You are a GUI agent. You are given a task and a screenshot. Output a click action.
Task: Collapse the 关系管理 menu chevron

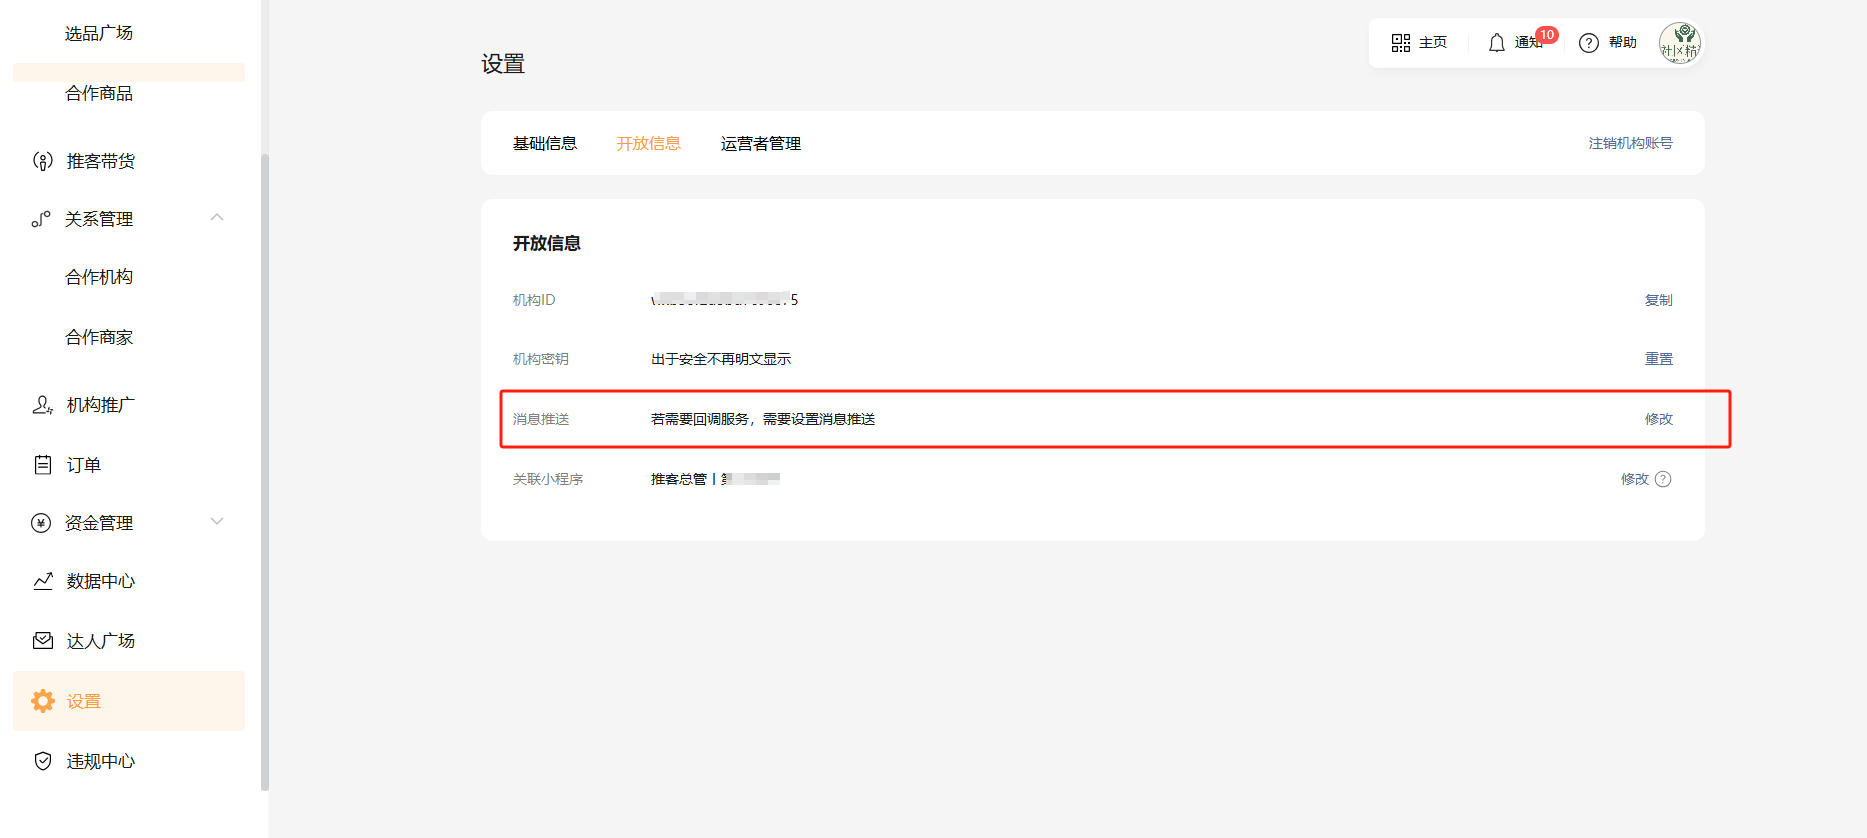(217, 218)
